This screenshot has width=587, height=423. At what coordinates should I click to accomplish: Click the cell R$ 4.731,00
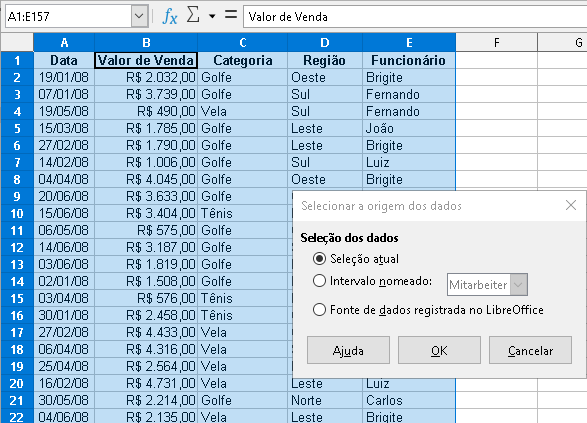(146, 383)
